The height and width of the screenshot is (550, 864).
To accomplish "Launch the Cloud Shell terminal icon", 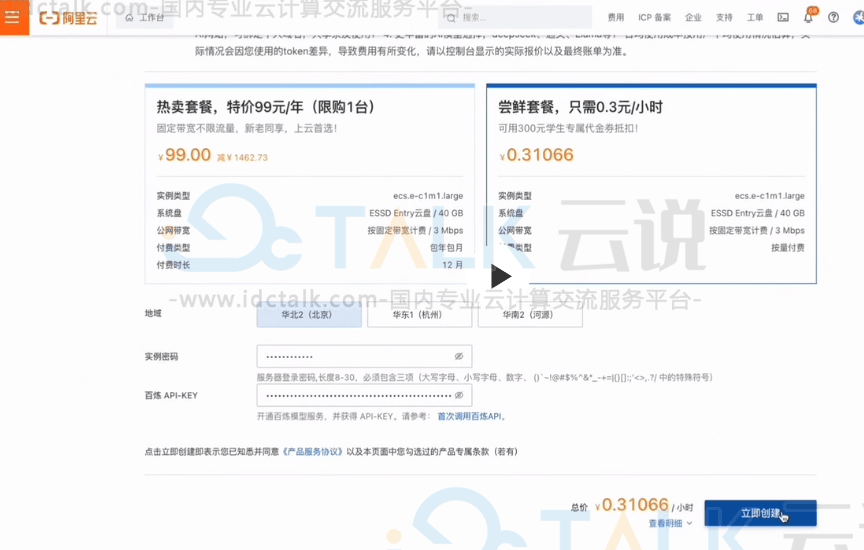I will [x=783, y=18].
